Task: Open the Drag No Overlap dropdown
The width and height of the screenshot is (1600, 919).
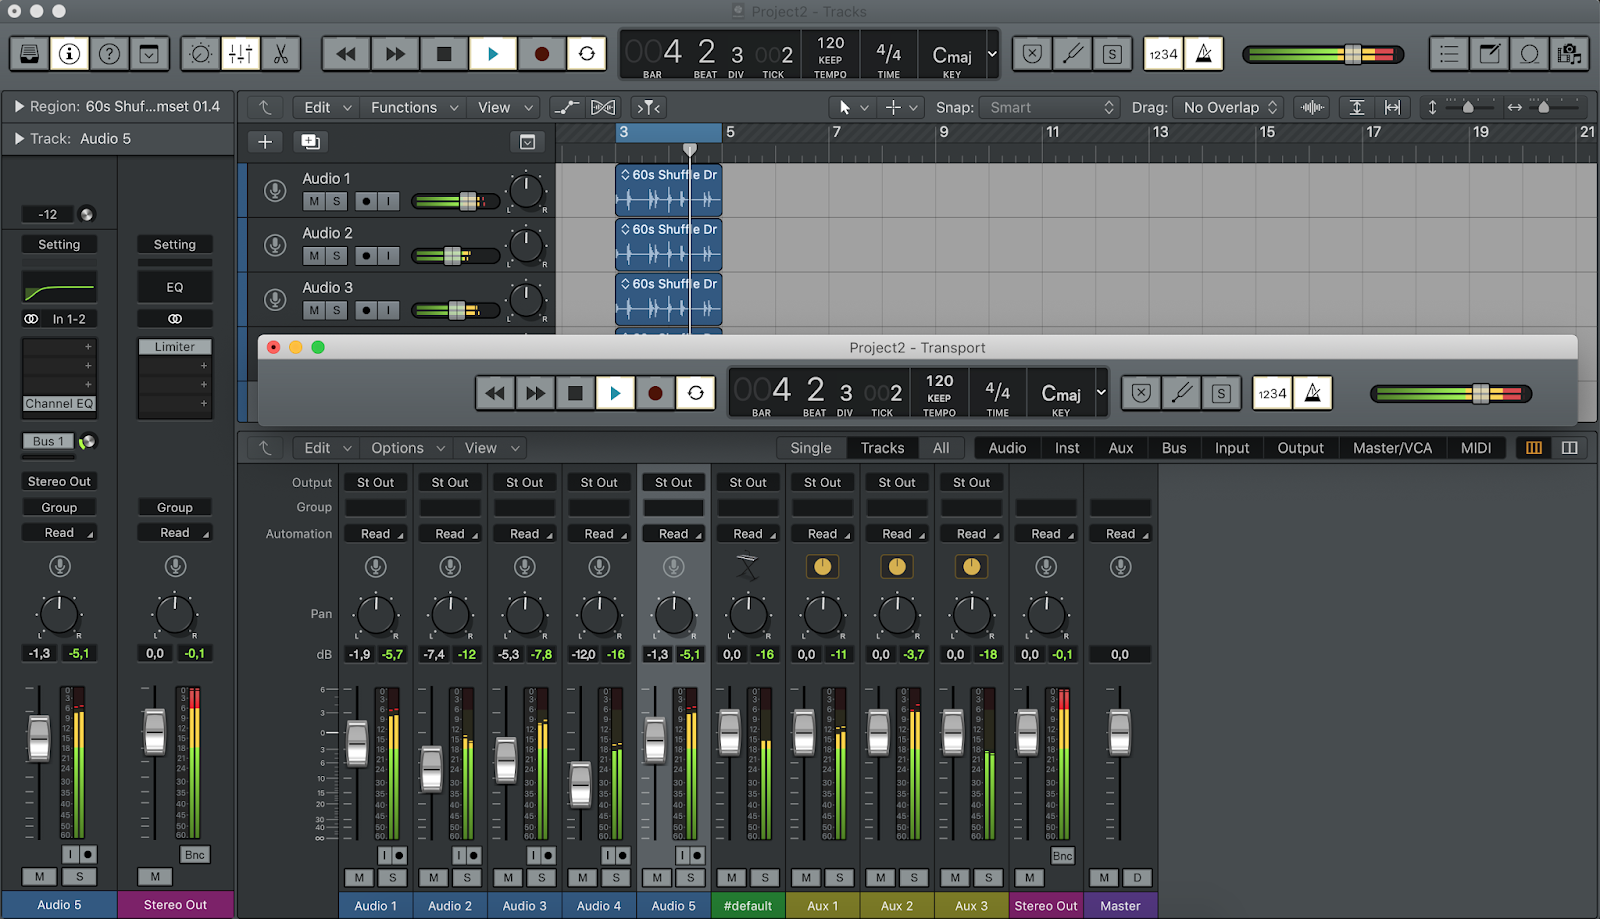Action: (x=1230, y=107)
